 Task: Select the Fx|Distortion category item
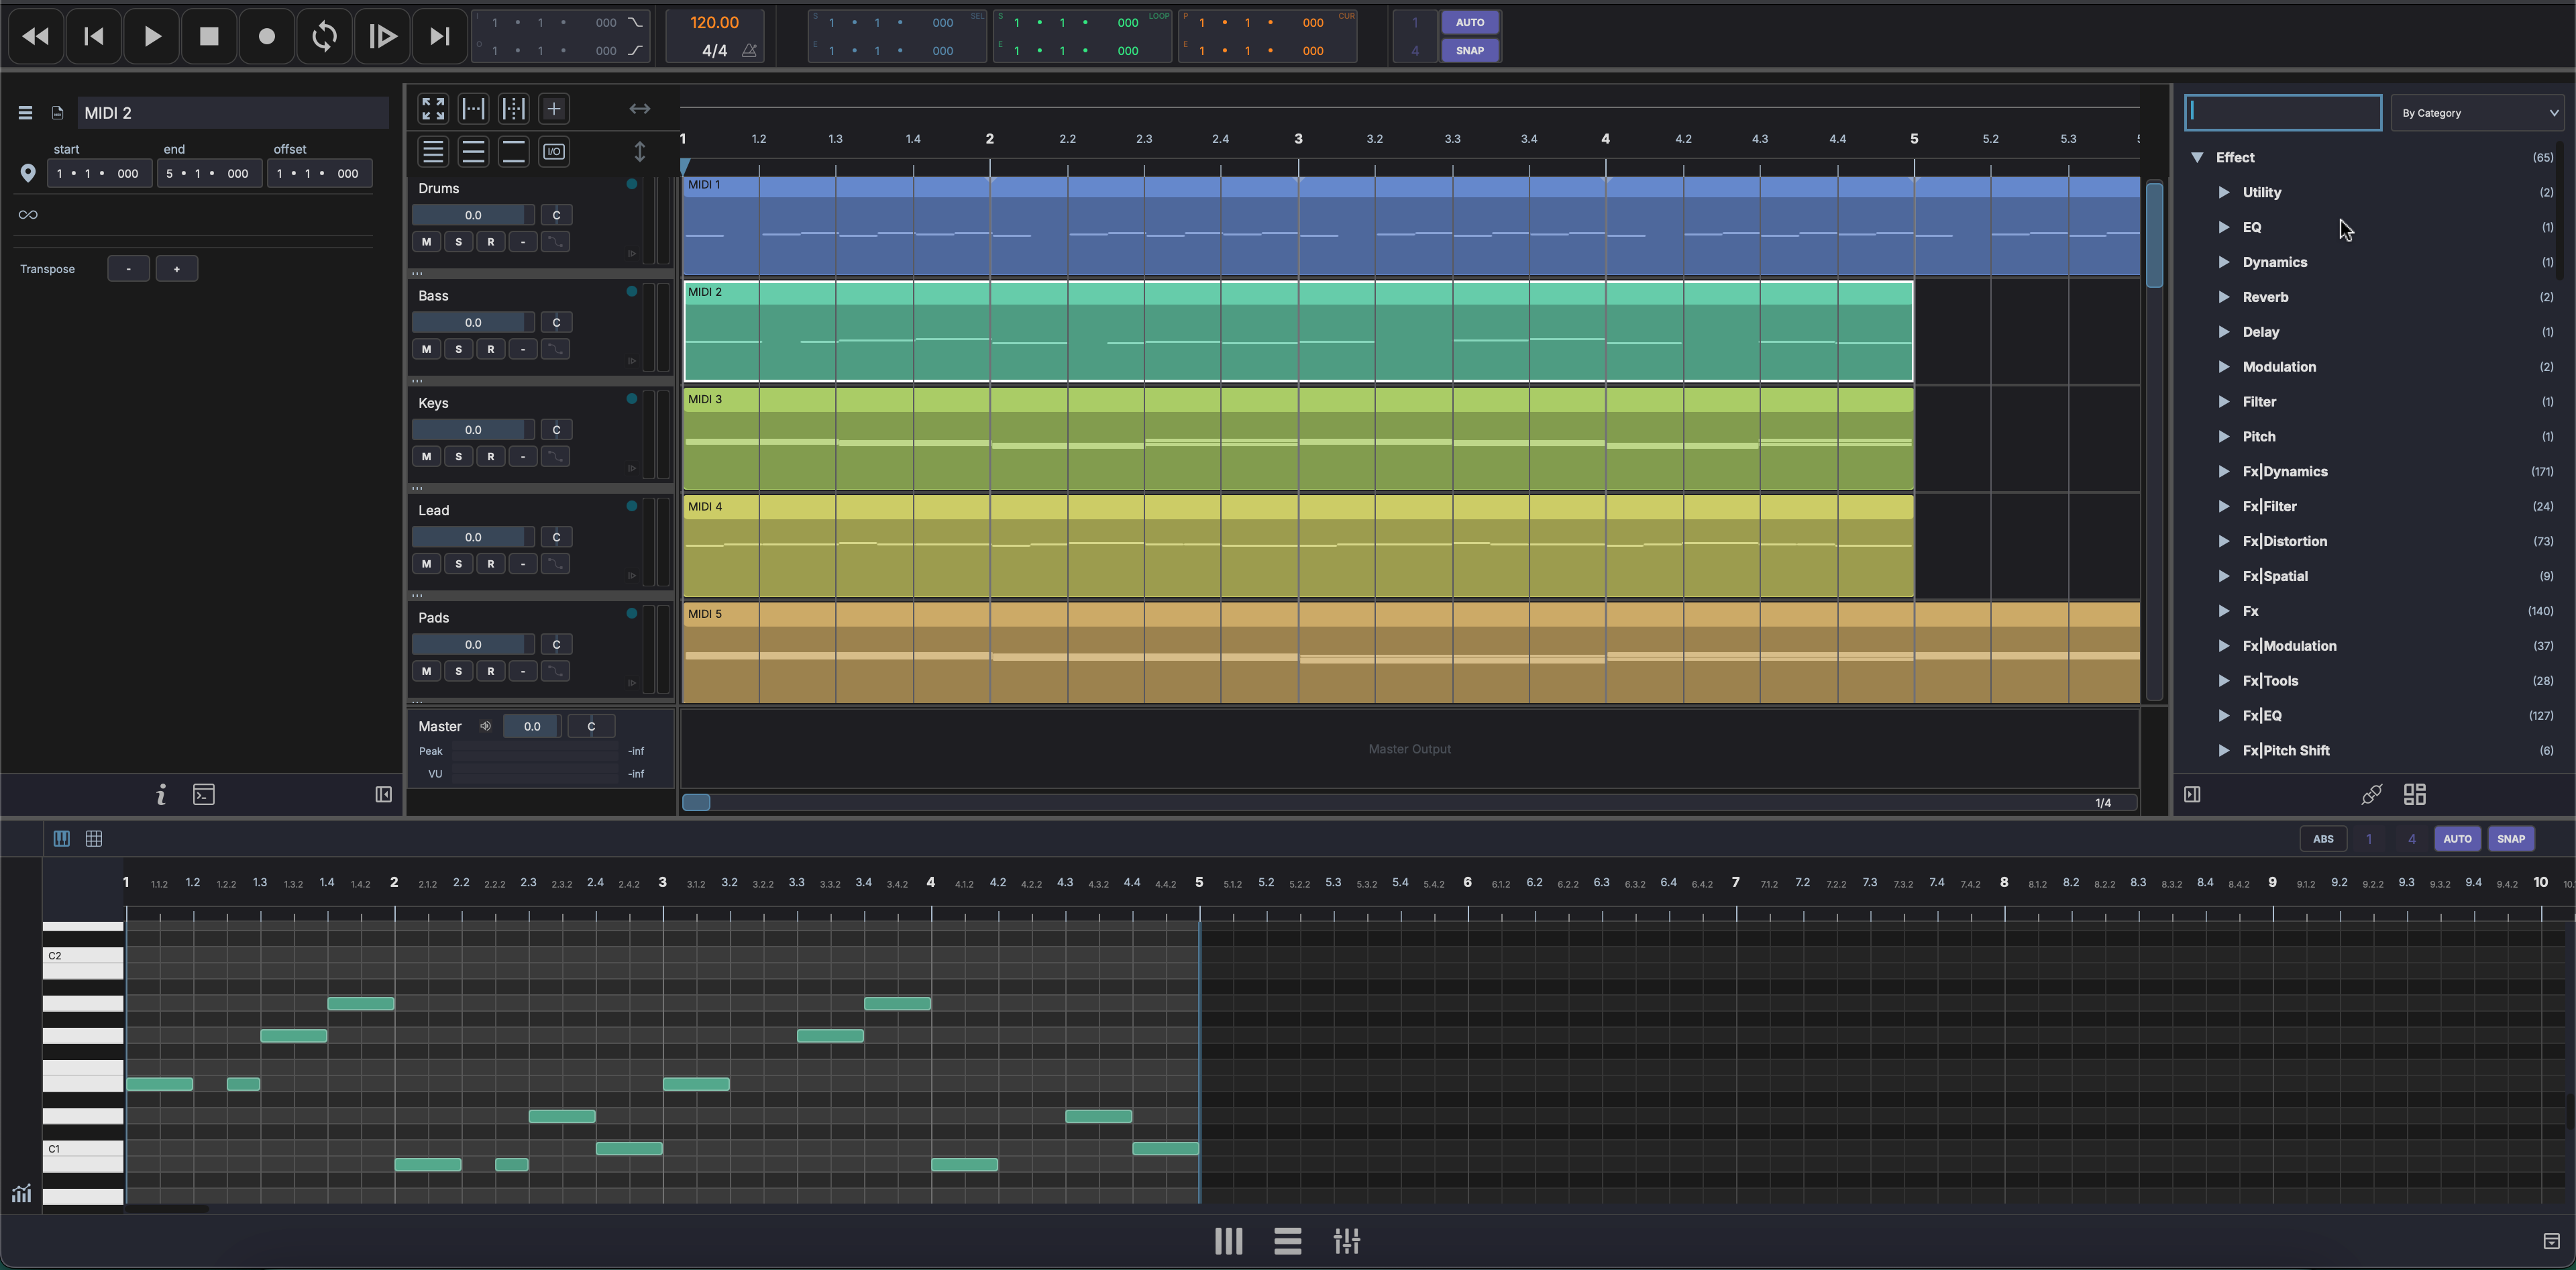(2285, 541)
